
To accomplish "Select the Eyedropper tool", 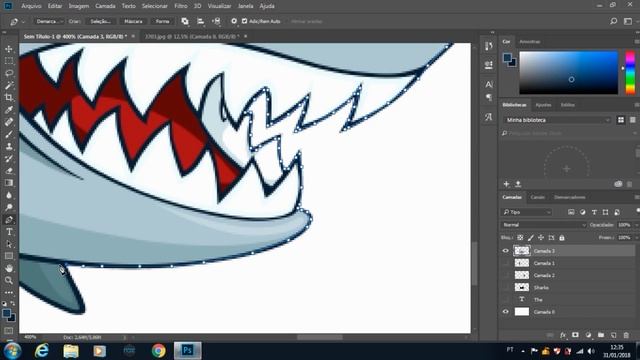I will click(9, 110).
